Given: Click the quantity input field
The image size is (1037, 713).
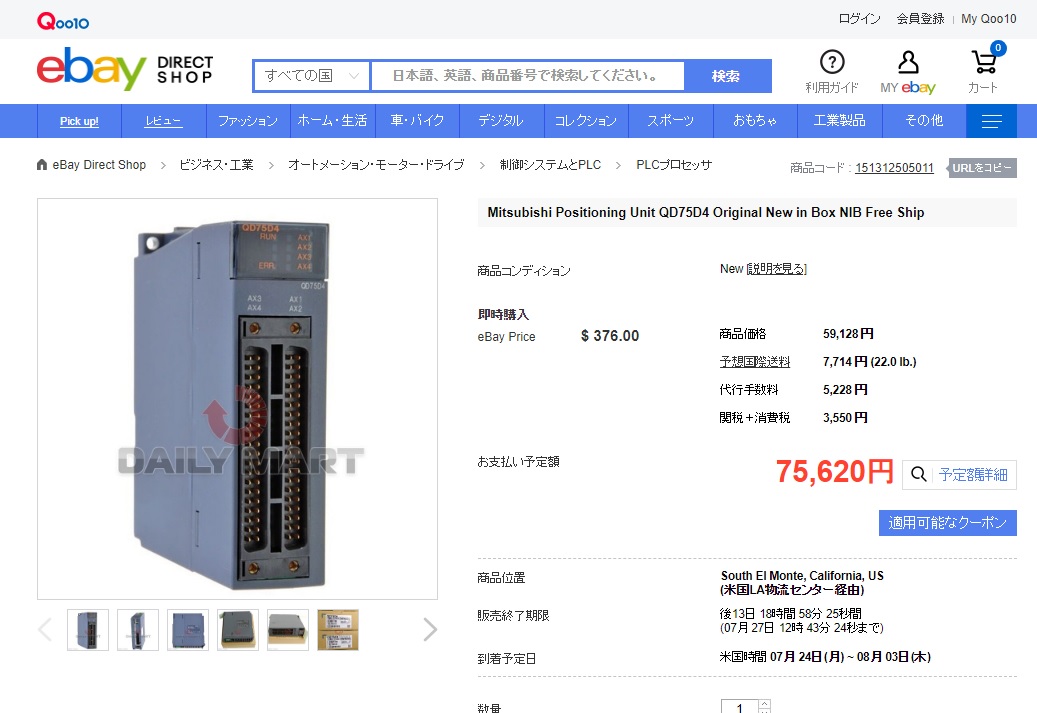Looking at the screenshot, I should pos(740,707).
